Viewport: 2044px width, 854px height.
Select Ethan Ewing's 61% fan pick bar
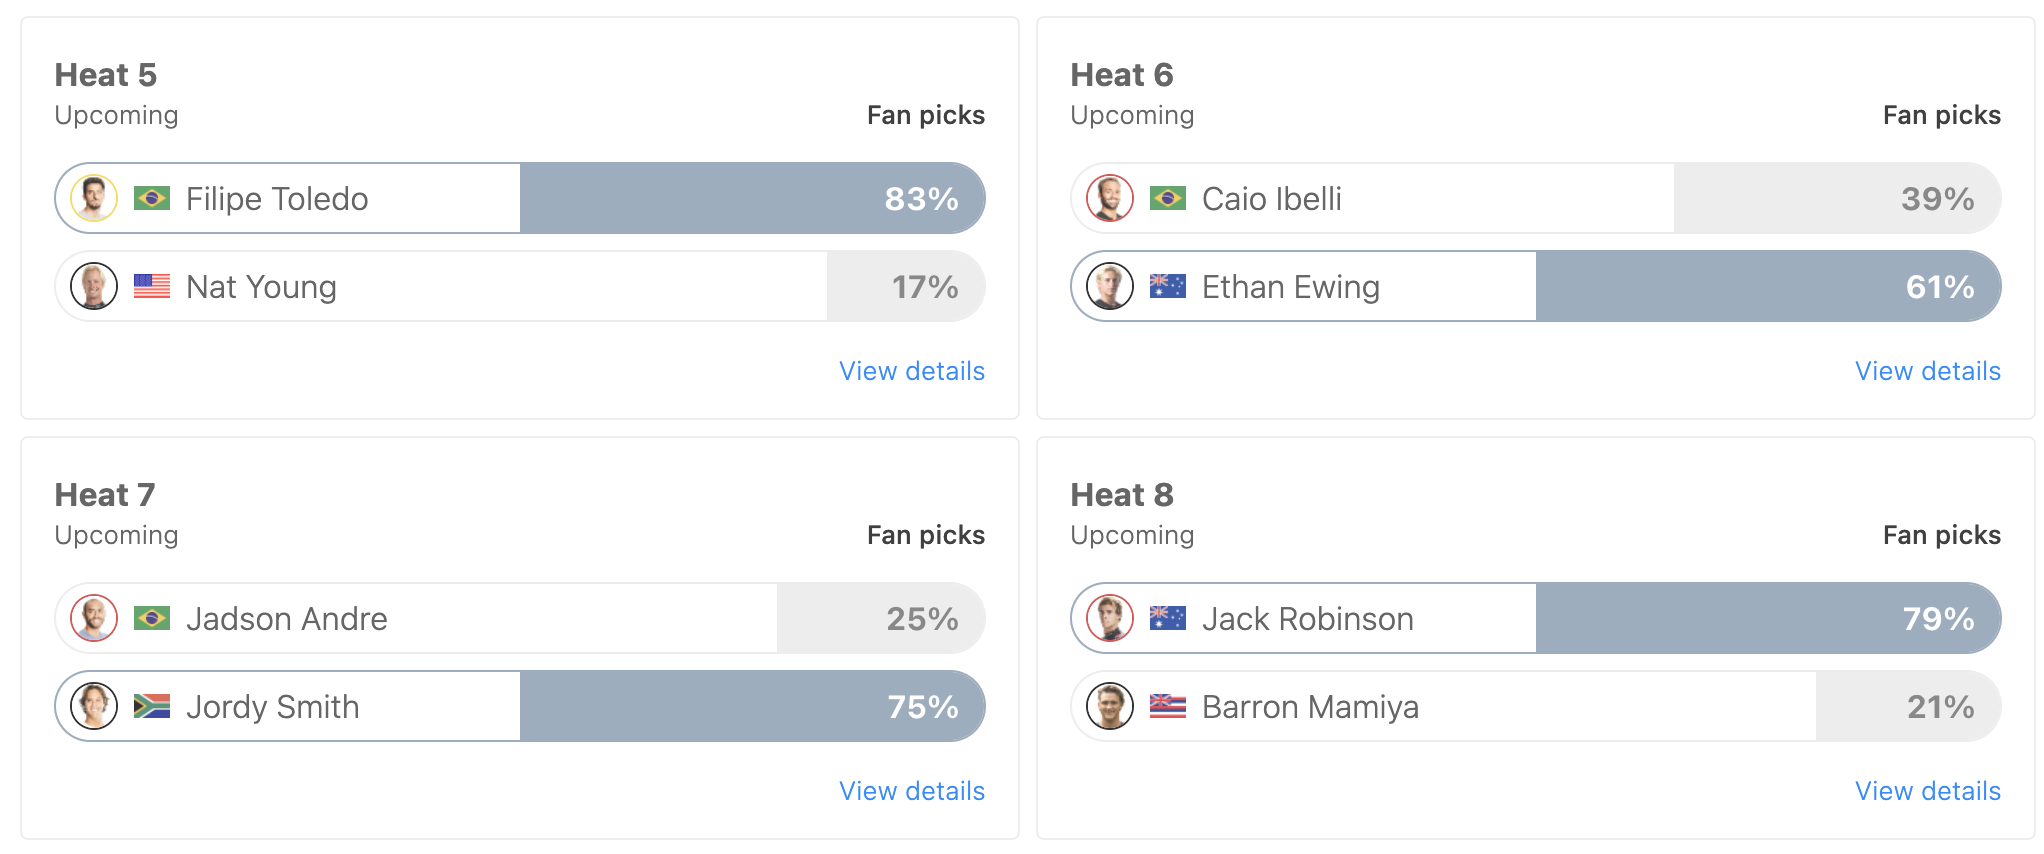click(x=1768, y=286)
